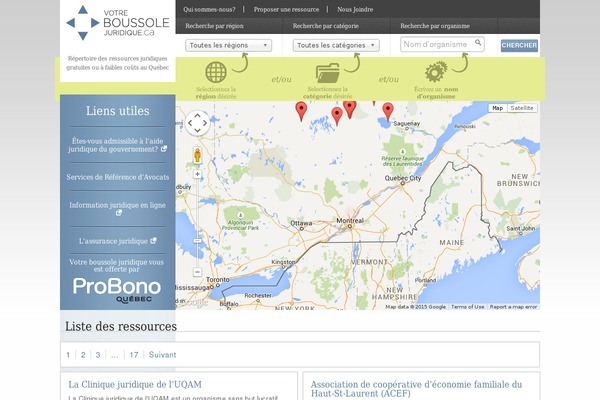The image size is (600, 400).
Task: Open Nous Joindre menu item
Action: 355,9
